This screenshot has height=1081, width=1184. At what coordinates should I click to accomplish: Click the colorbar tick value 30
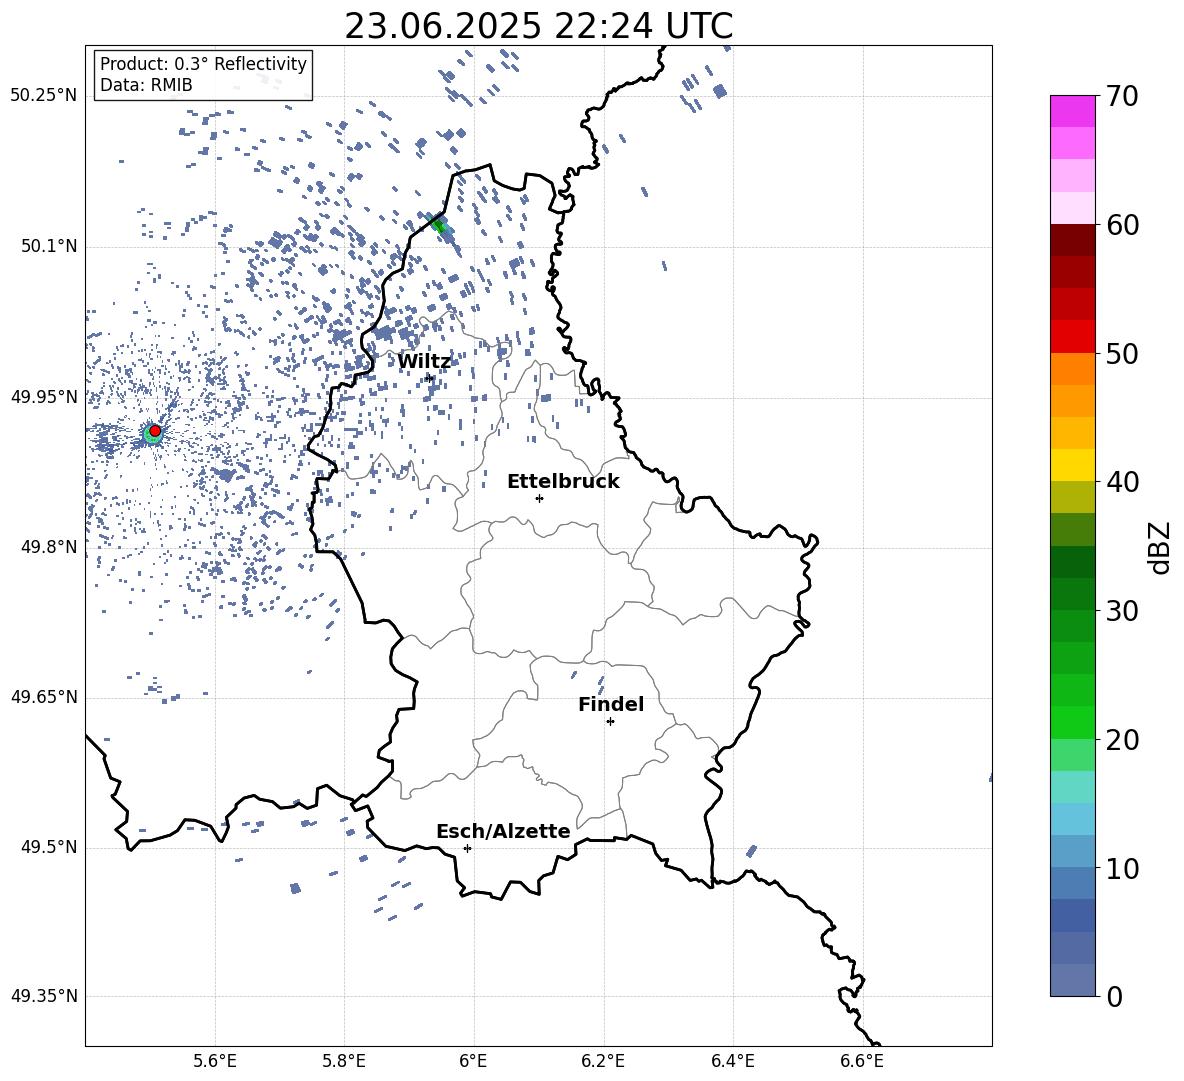click(1122, 611)
